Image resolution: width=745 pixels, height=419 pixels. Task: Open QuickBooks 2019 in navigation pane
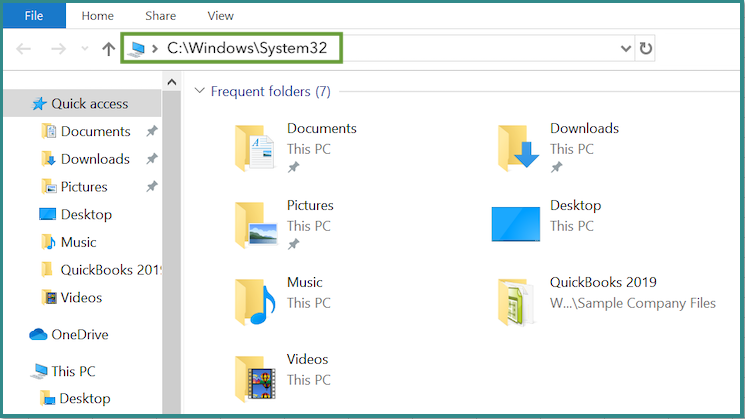[x=111, y=270]
